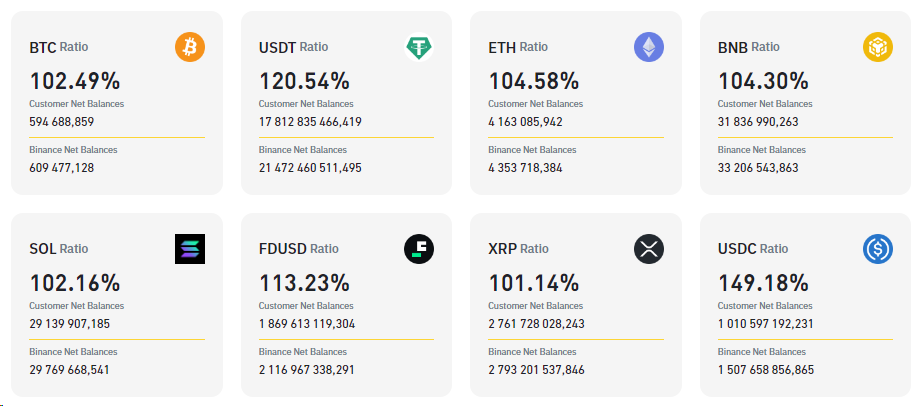918x406 pixels.
Task: Click USDC Binance Net Balances amount 1 507 658 856,865
Action: tap(766, 370)
